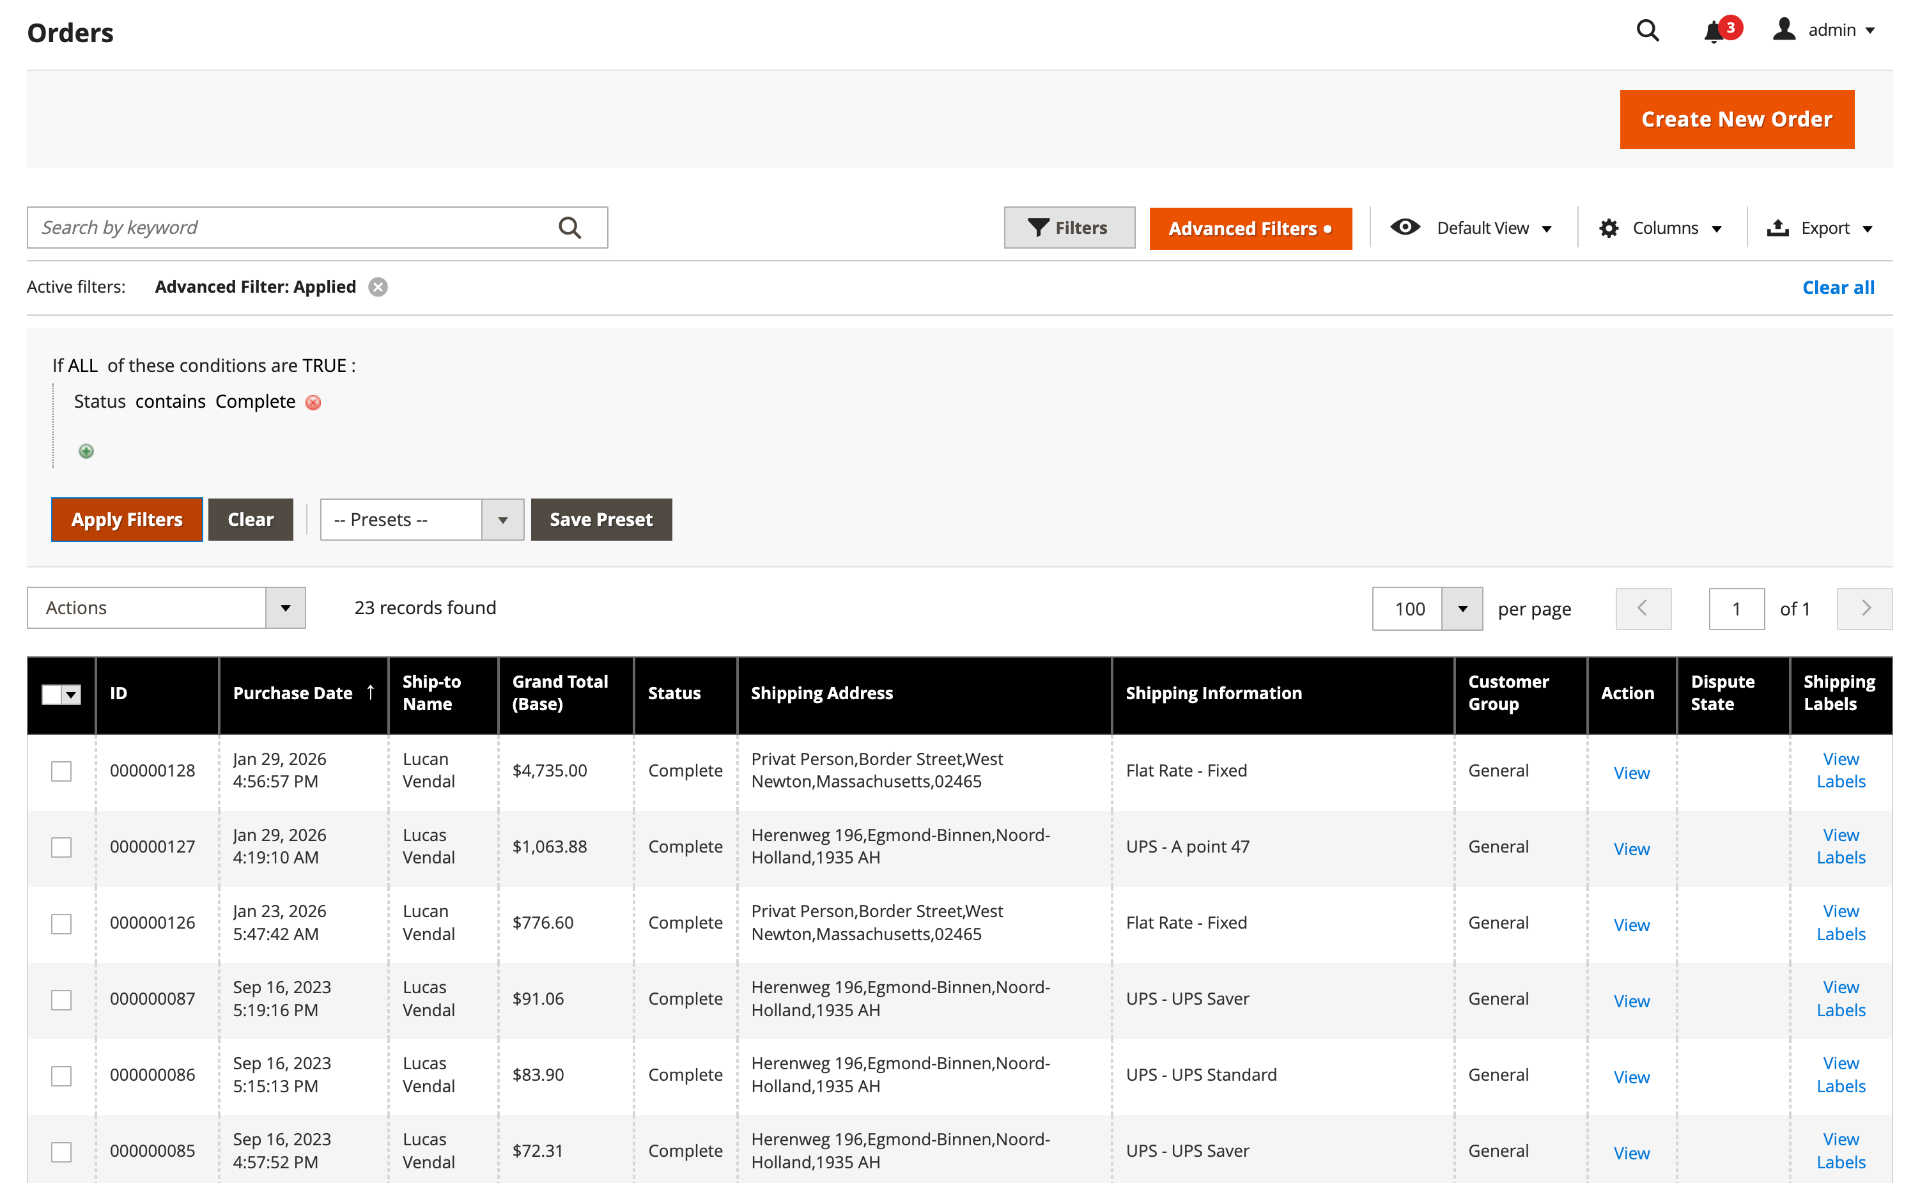Image resolution: width=1920 pixels, height=1183 pixels.
Task: Open notifications bell with 3 alerts
Action: [1722, 30]
